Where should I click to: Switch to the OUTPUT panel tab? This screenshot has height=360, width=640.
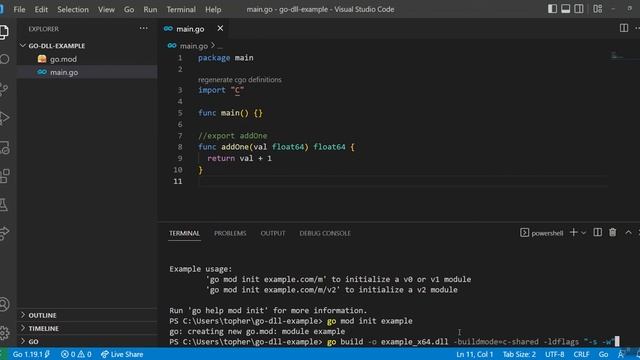coord(273,233)
